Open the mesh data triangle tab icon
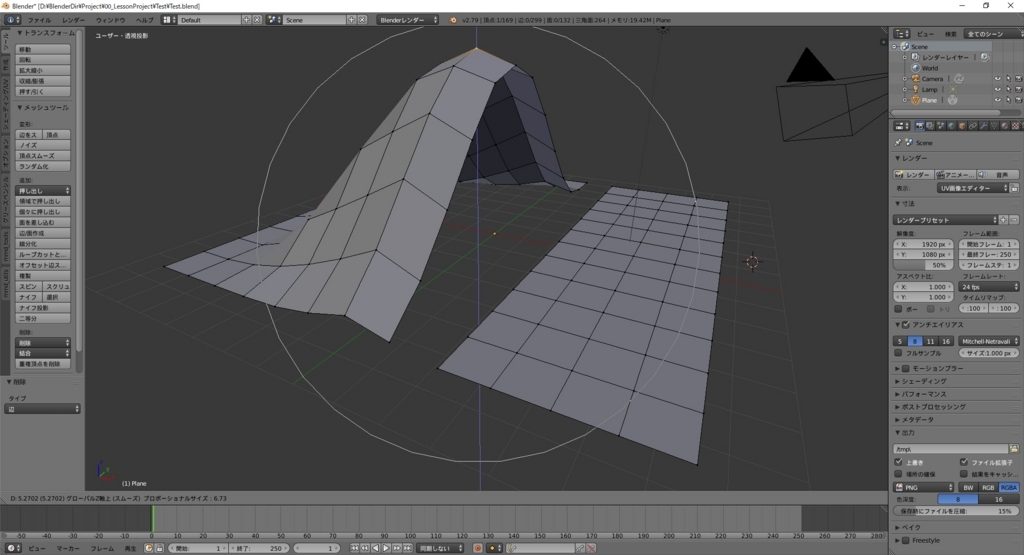Image resolution: width=1024 pixels, height=555 pixels. tap(994, 126)
